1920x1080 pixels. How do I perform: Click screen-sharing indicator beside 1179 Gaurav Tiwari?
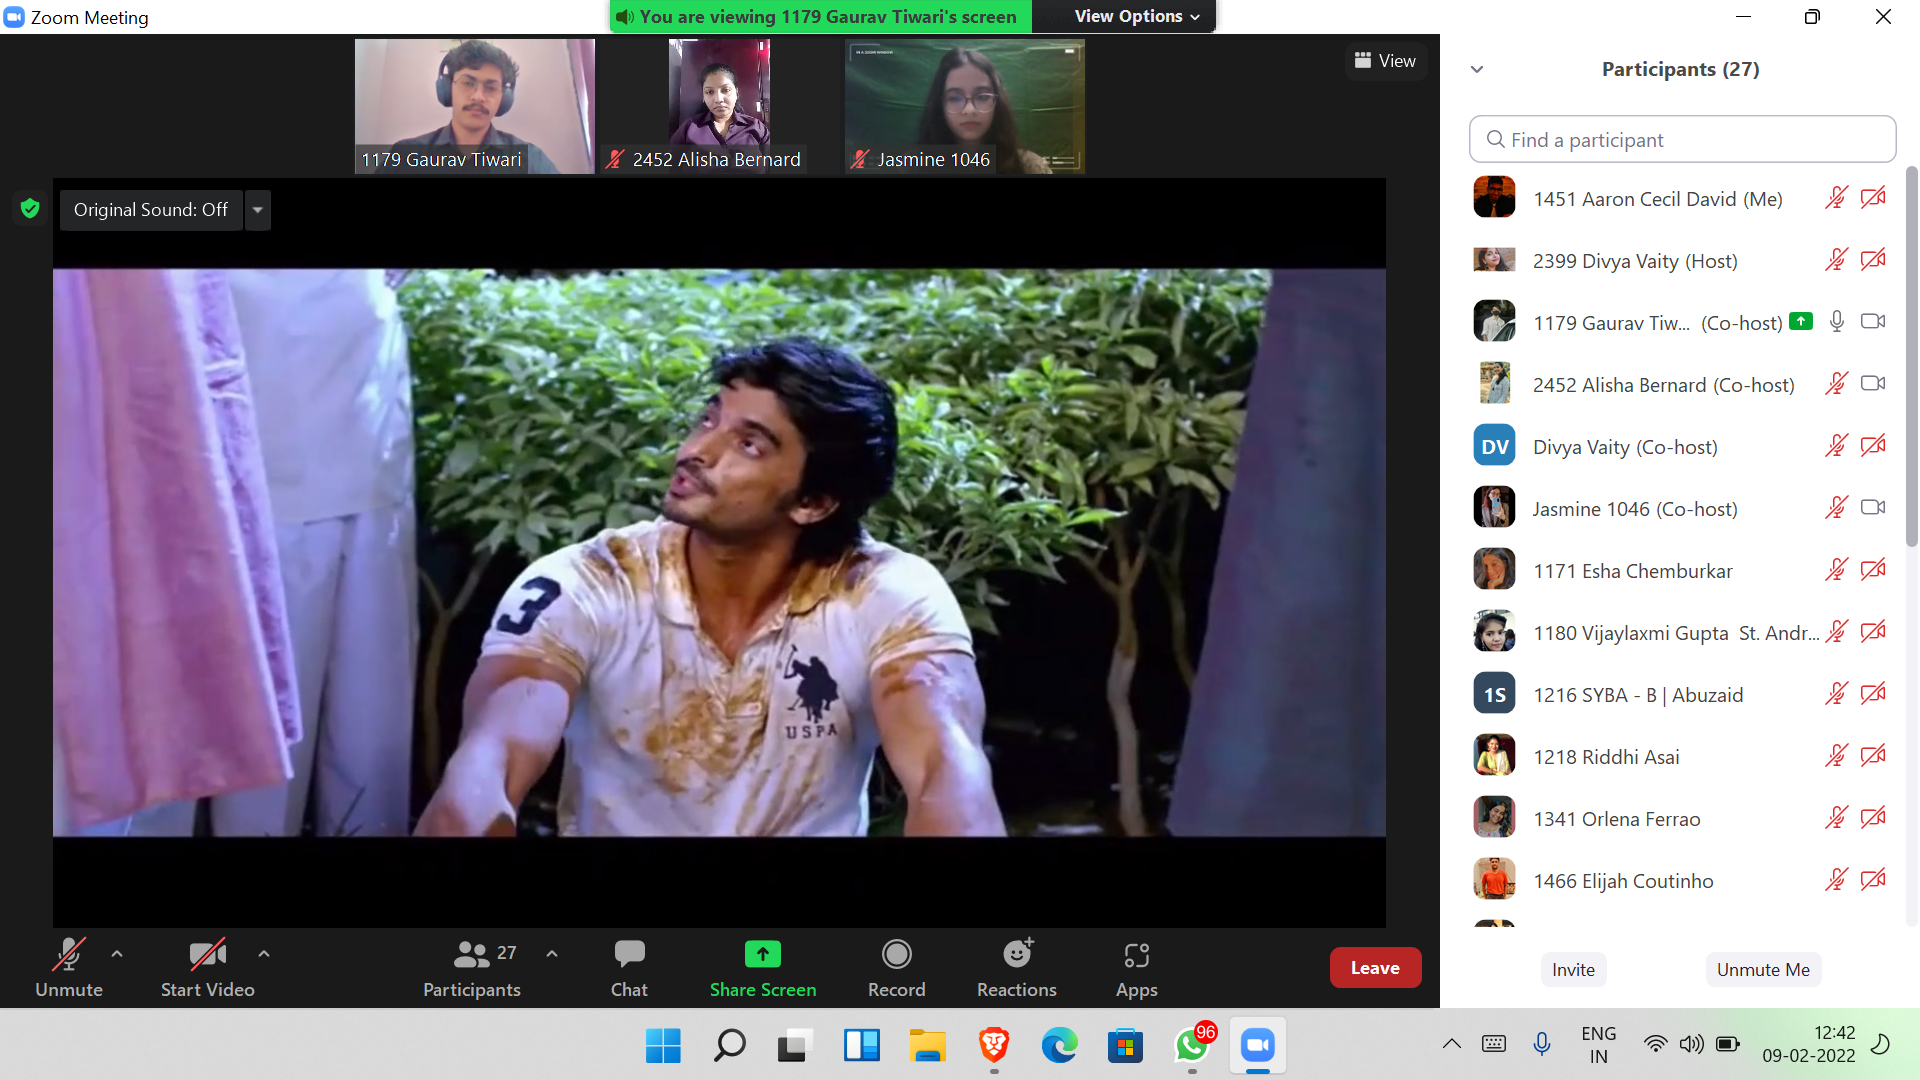coord(1801,321)
